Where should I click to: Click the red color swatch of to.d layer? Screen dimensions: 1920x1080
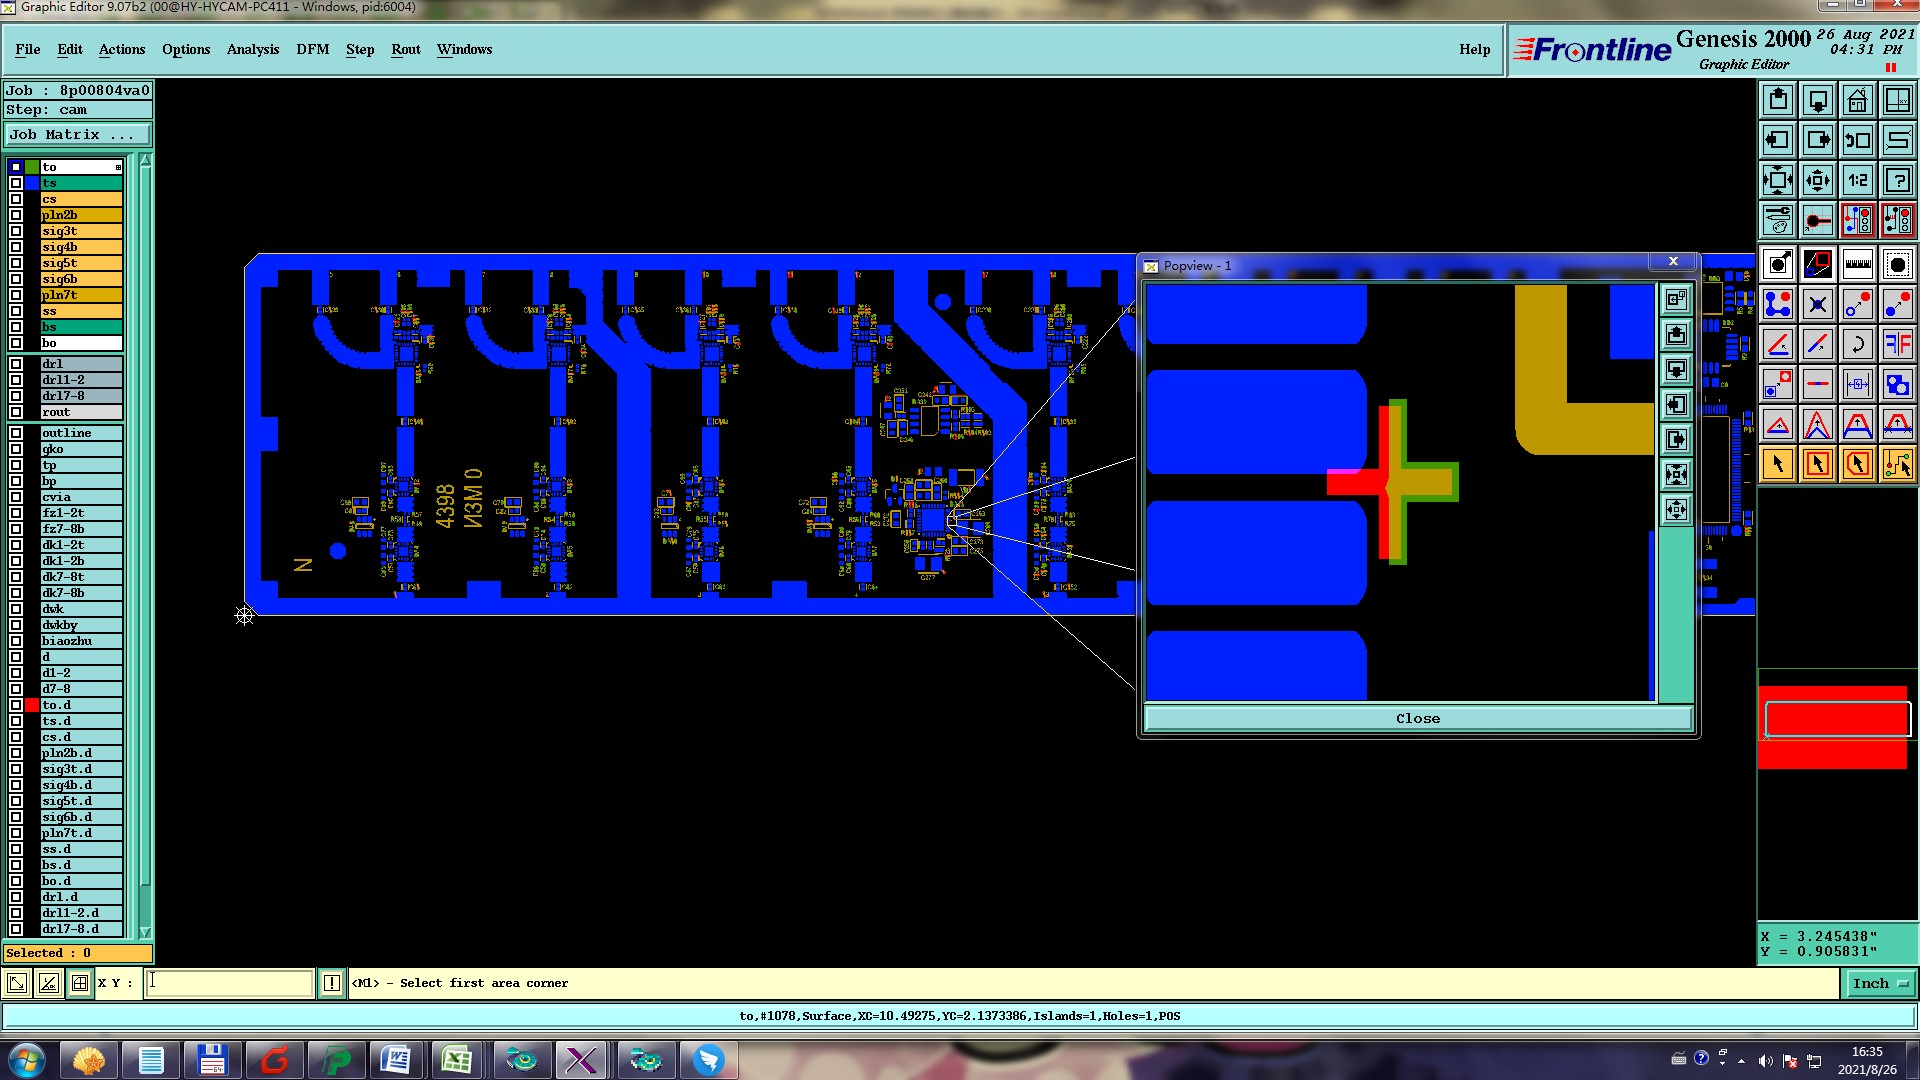point(32,705)
